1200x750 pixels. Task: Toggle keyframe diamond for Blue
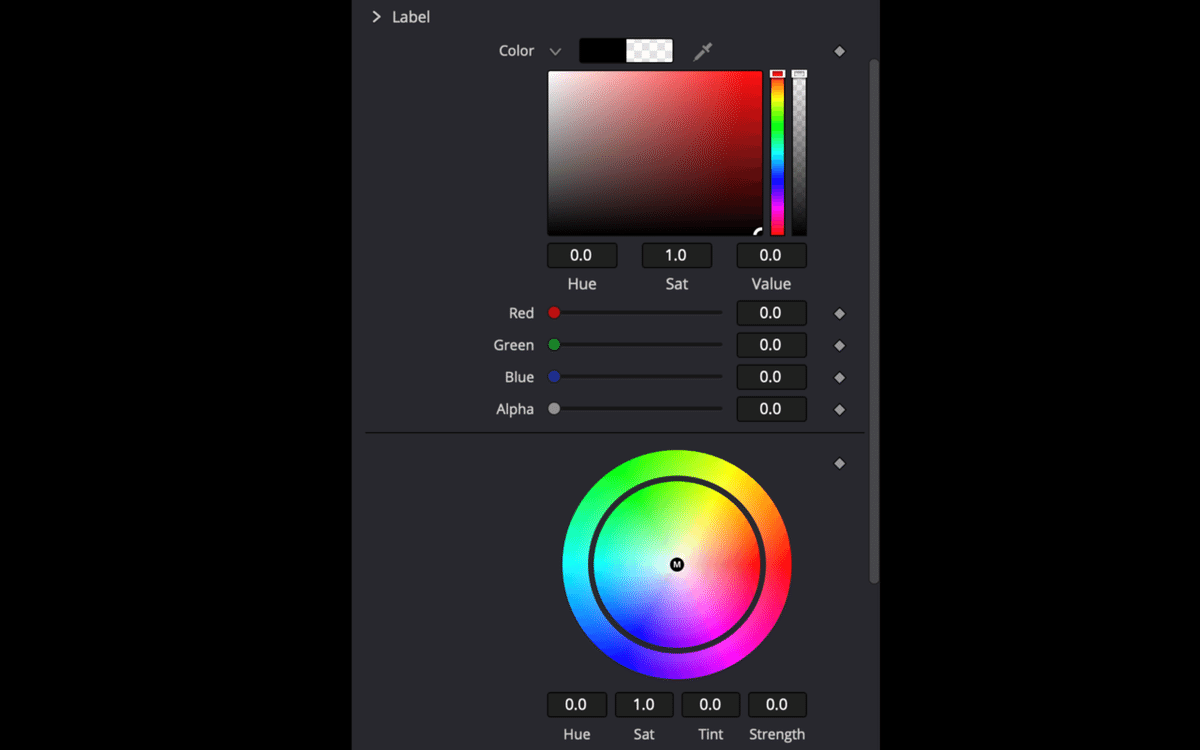coord(839,377)
